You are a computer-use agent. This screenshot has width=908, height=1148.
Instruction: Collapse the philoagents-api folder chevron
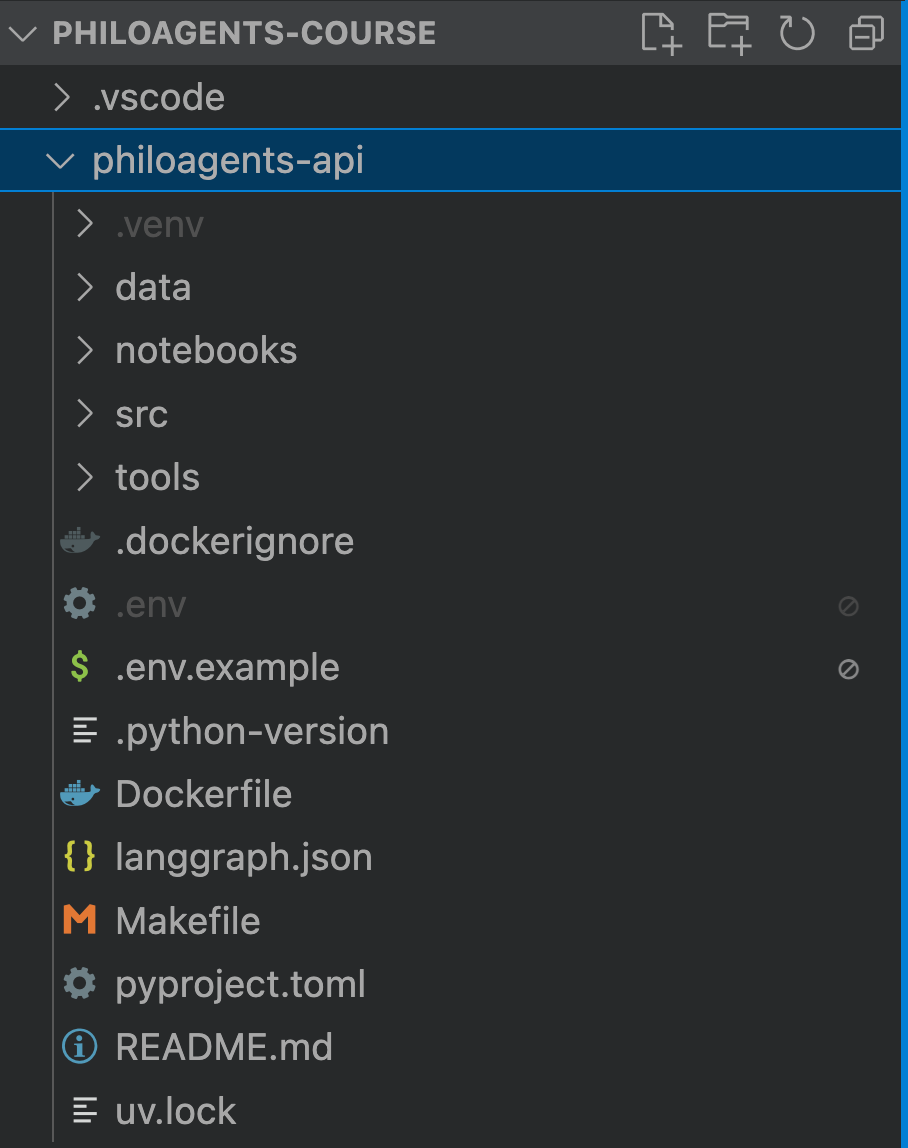coord(62,160)
